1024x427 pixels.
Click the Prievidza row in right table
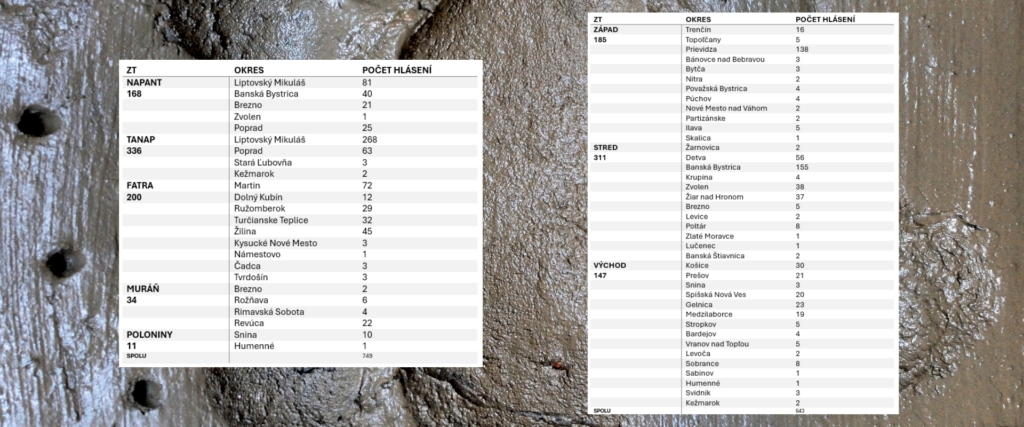click(743, 50)
